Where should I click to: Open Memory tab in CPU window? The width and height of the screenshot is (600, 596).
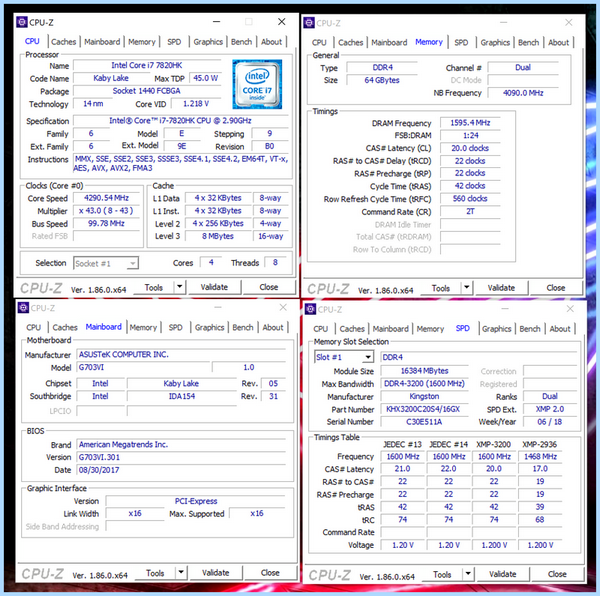point(142,42)
